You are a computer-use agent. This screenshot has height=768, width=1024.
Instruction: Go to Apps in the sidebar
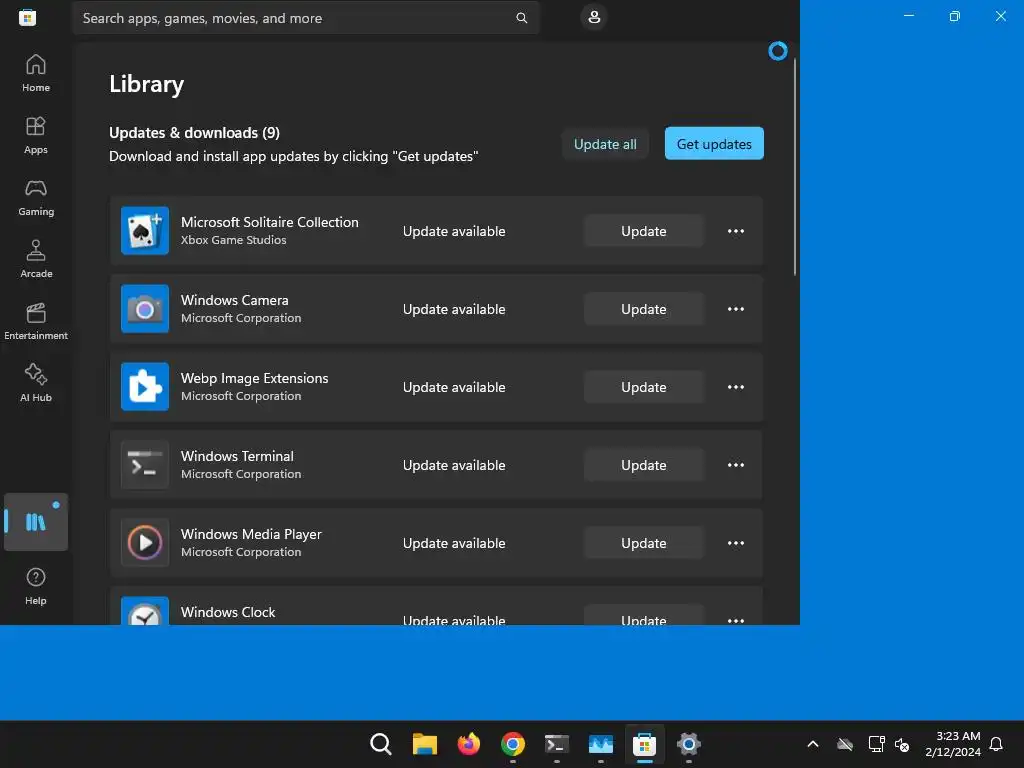pos(36,135)
